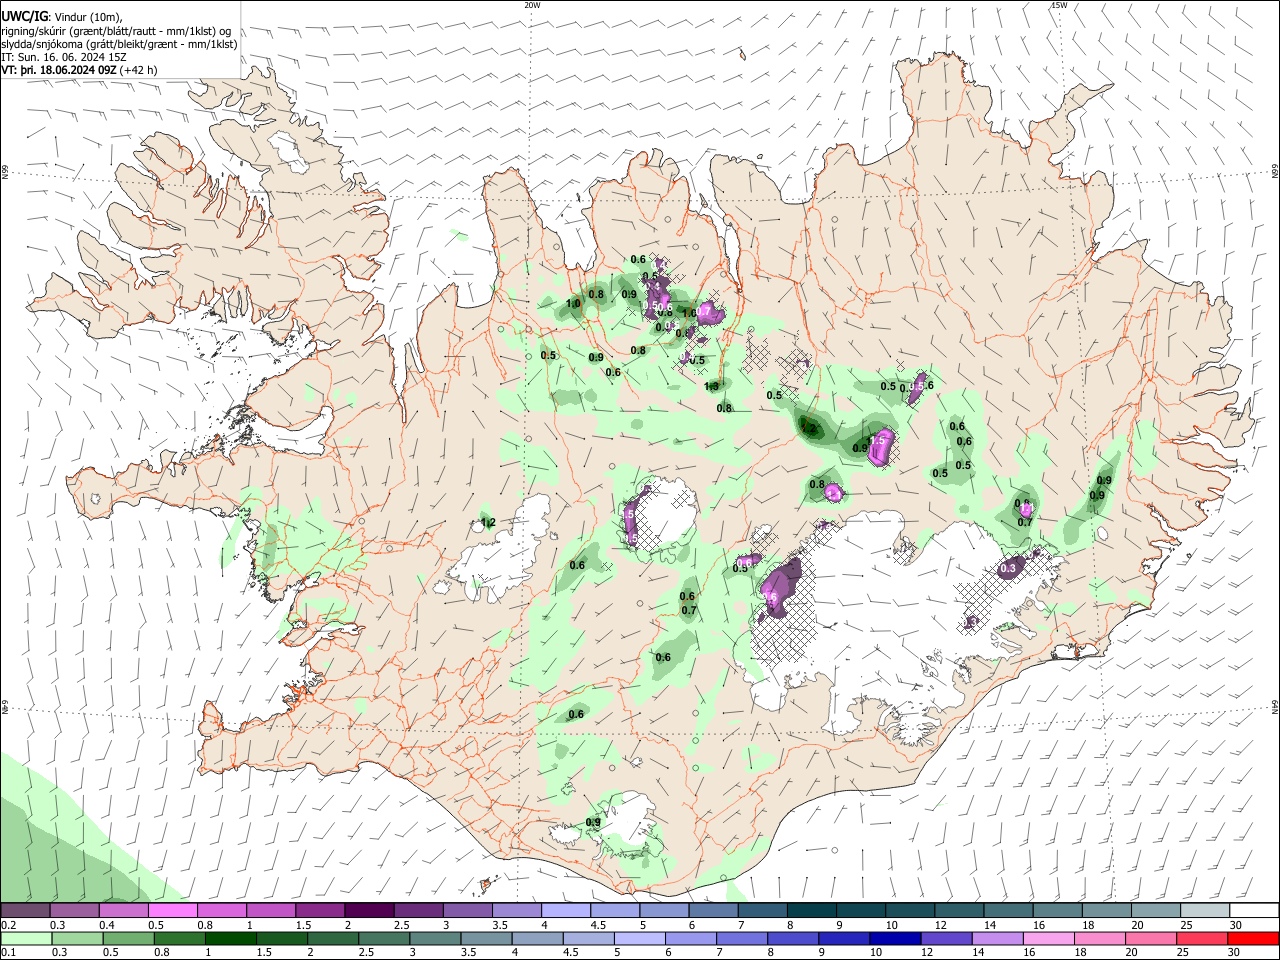Select the 'IT: Sun. 16. 06. 2024 15Z' line

click(64, 57)
